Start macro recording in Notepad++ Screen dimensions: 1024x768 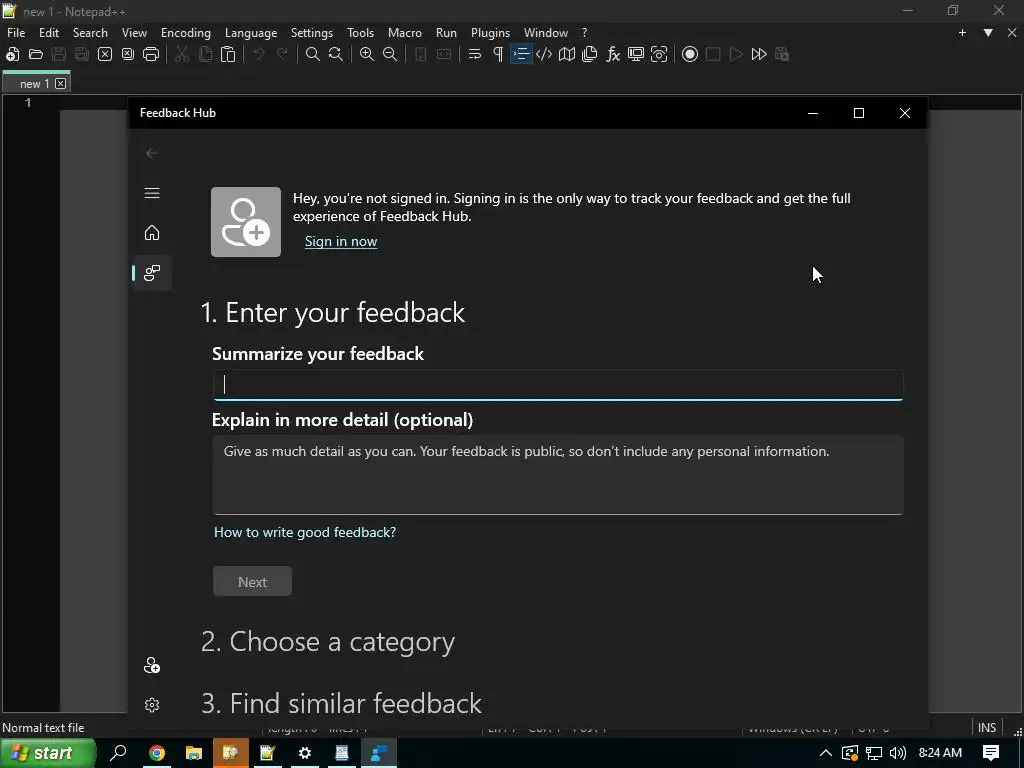click(x=690, y=54)
